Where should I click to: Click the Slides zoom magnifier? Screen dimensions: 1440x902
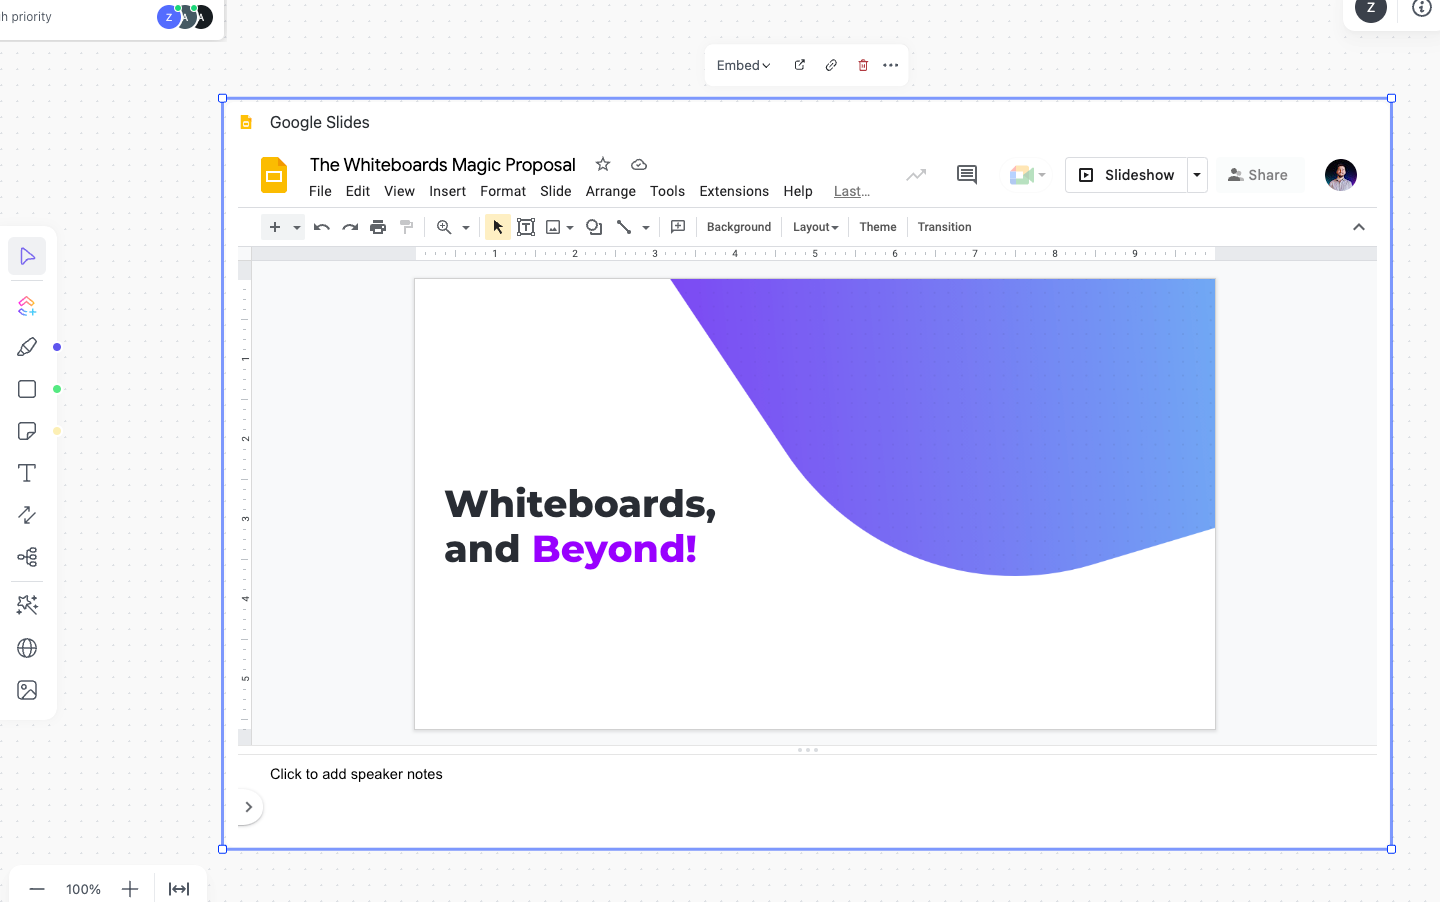pyautogui.click(x=444, y=227)
